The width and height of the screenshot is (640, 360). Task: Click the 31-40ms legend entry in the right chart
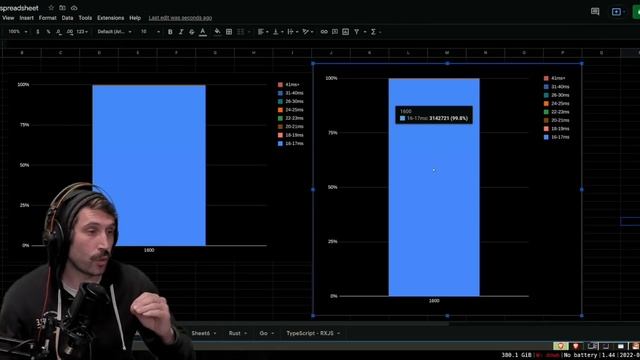coord(557,87)
